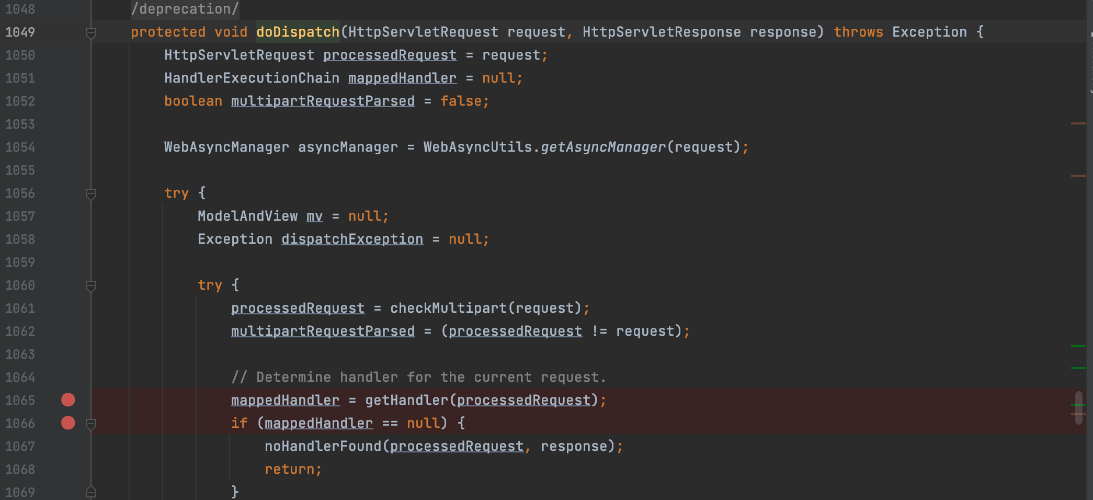Screen dimensions: 1093x500
Task: Fold the inner try block at line 1060
Action: [90, 285]
